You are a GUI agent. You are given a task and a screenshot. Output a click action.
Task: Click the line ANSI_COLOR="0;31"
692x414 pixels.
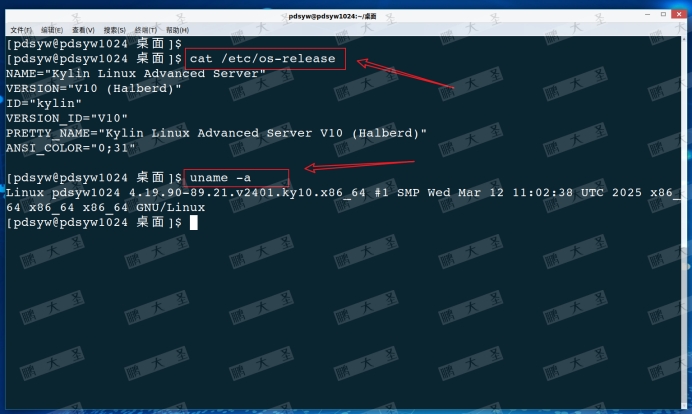coord(71,148)
